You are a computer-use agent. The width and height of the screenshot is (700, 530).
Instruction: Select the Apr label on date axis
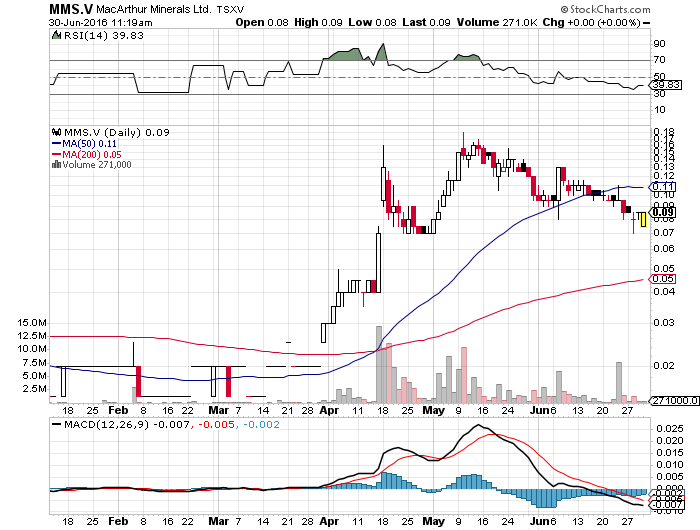(330, 410)
